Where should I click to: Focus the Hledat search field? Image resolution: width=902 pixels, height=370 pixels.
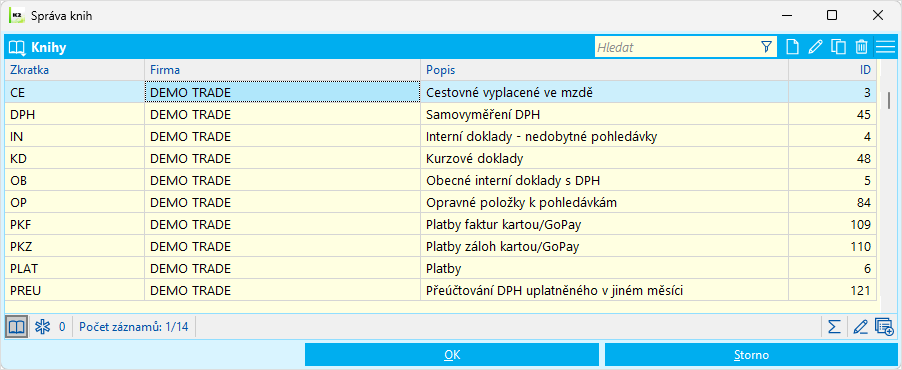pos(677,47)
